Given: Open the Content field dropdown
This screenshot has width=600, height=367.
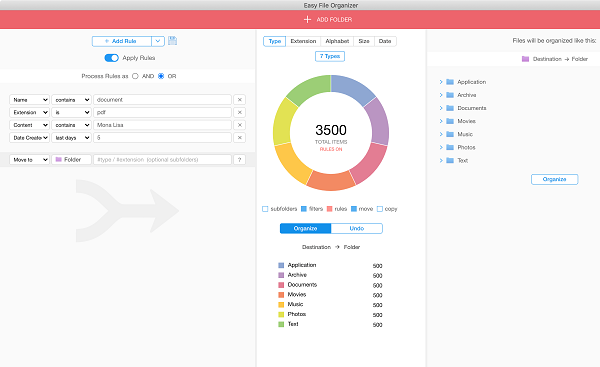Looking at the screenshot, I should (x=29, y=125).
